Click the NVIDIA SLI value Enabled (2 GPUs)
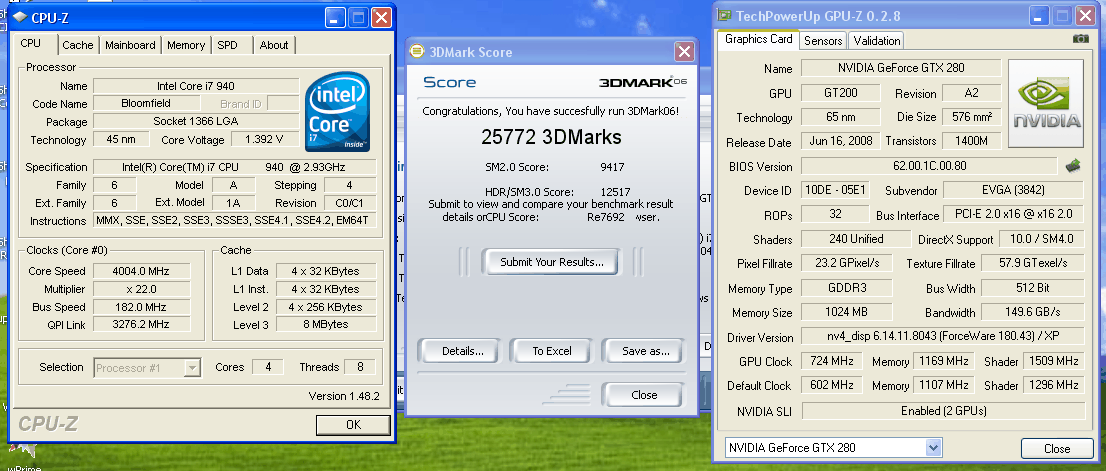The height and width of the screenshot is (471, 1106). pos(942,410)
